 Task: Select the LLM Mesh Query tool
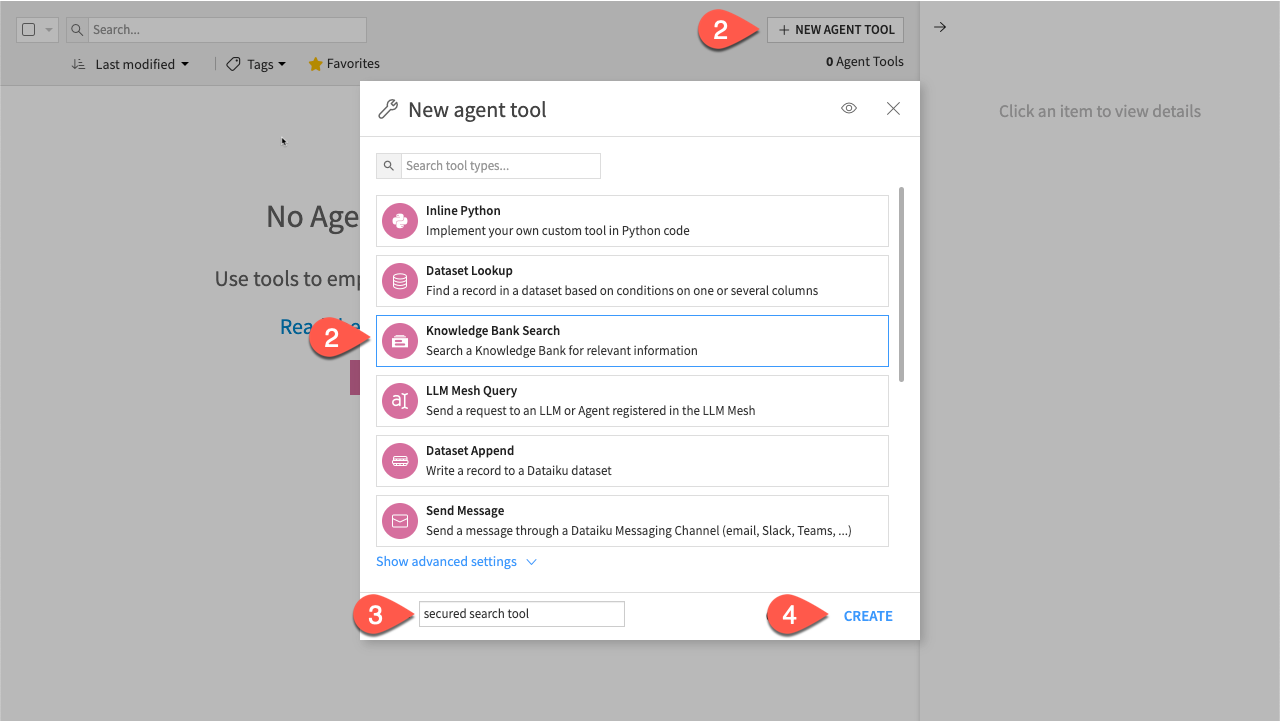[x=632, y=400]
